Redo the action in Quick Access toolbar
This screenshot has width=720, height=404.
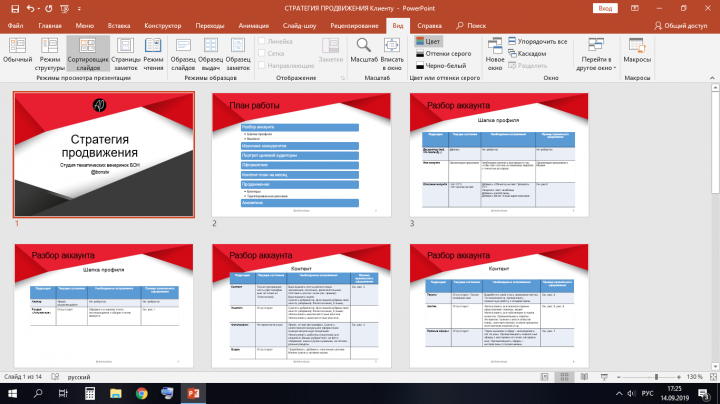pyautogui.click(x=49, y=8)
